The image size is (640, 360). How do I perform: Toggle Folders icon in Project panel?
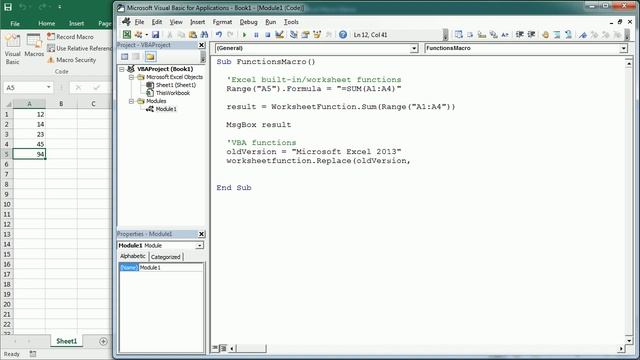coord(150,57)
